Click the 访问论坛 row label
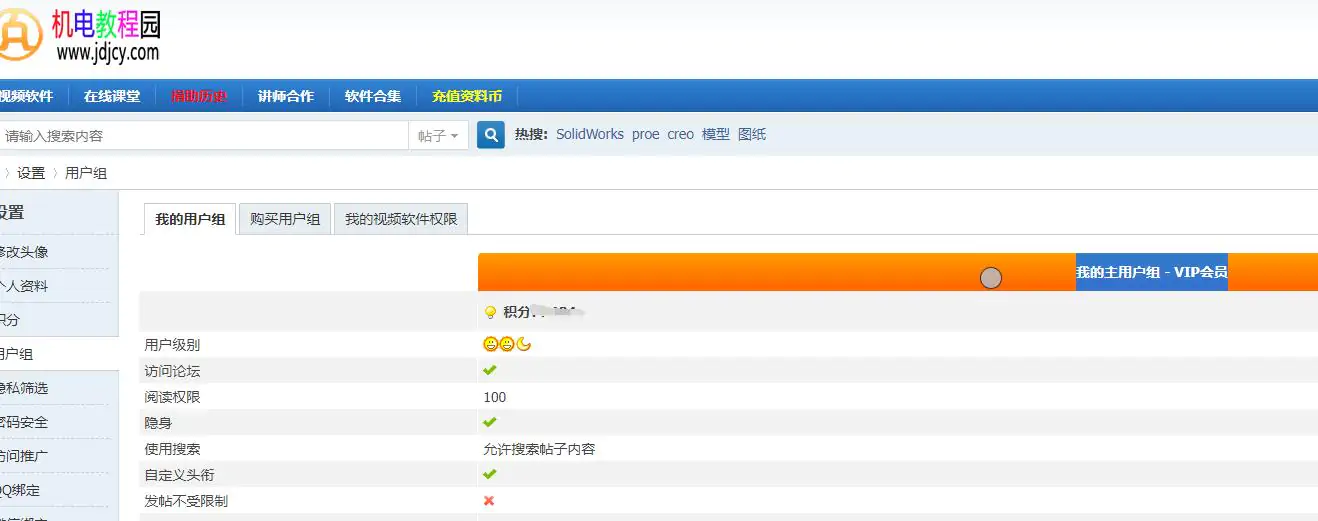The width and height of the screenshot is (1318, 521). (172, 371)
